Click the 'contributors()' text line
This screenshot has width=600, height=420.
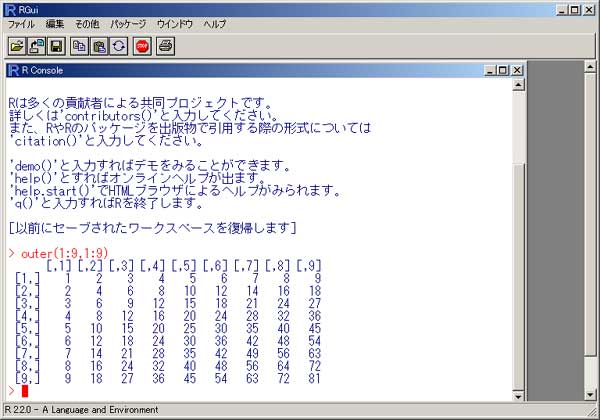[x=143, y=116]
